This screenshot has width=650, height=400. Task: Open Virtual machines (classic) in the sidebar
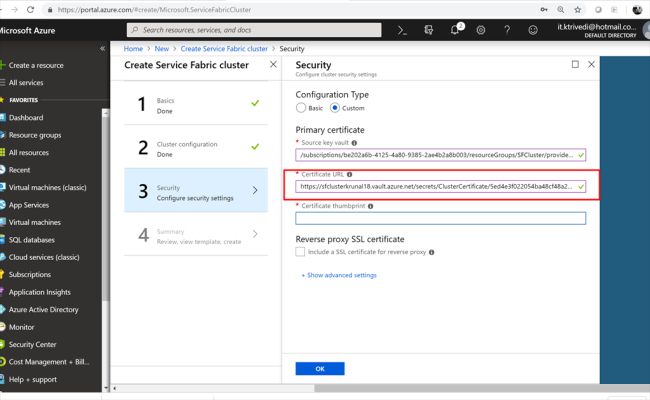point(47,187)
